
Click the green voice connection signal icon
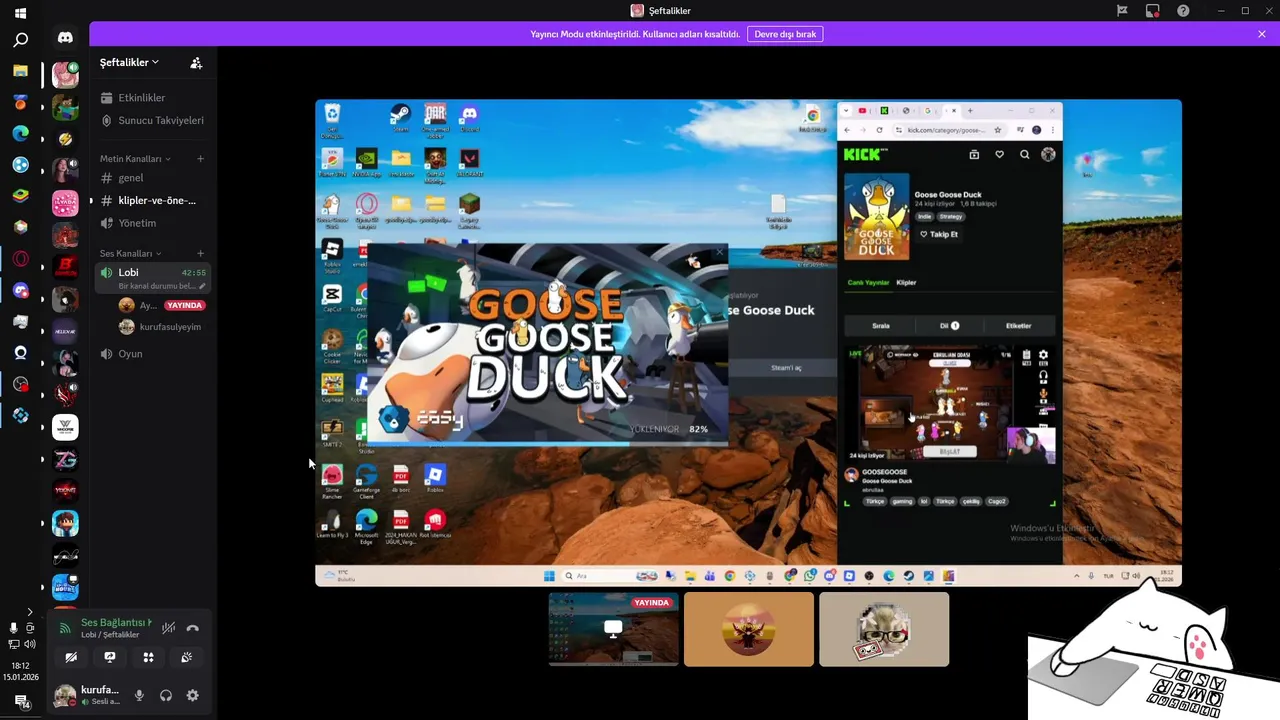65,628
